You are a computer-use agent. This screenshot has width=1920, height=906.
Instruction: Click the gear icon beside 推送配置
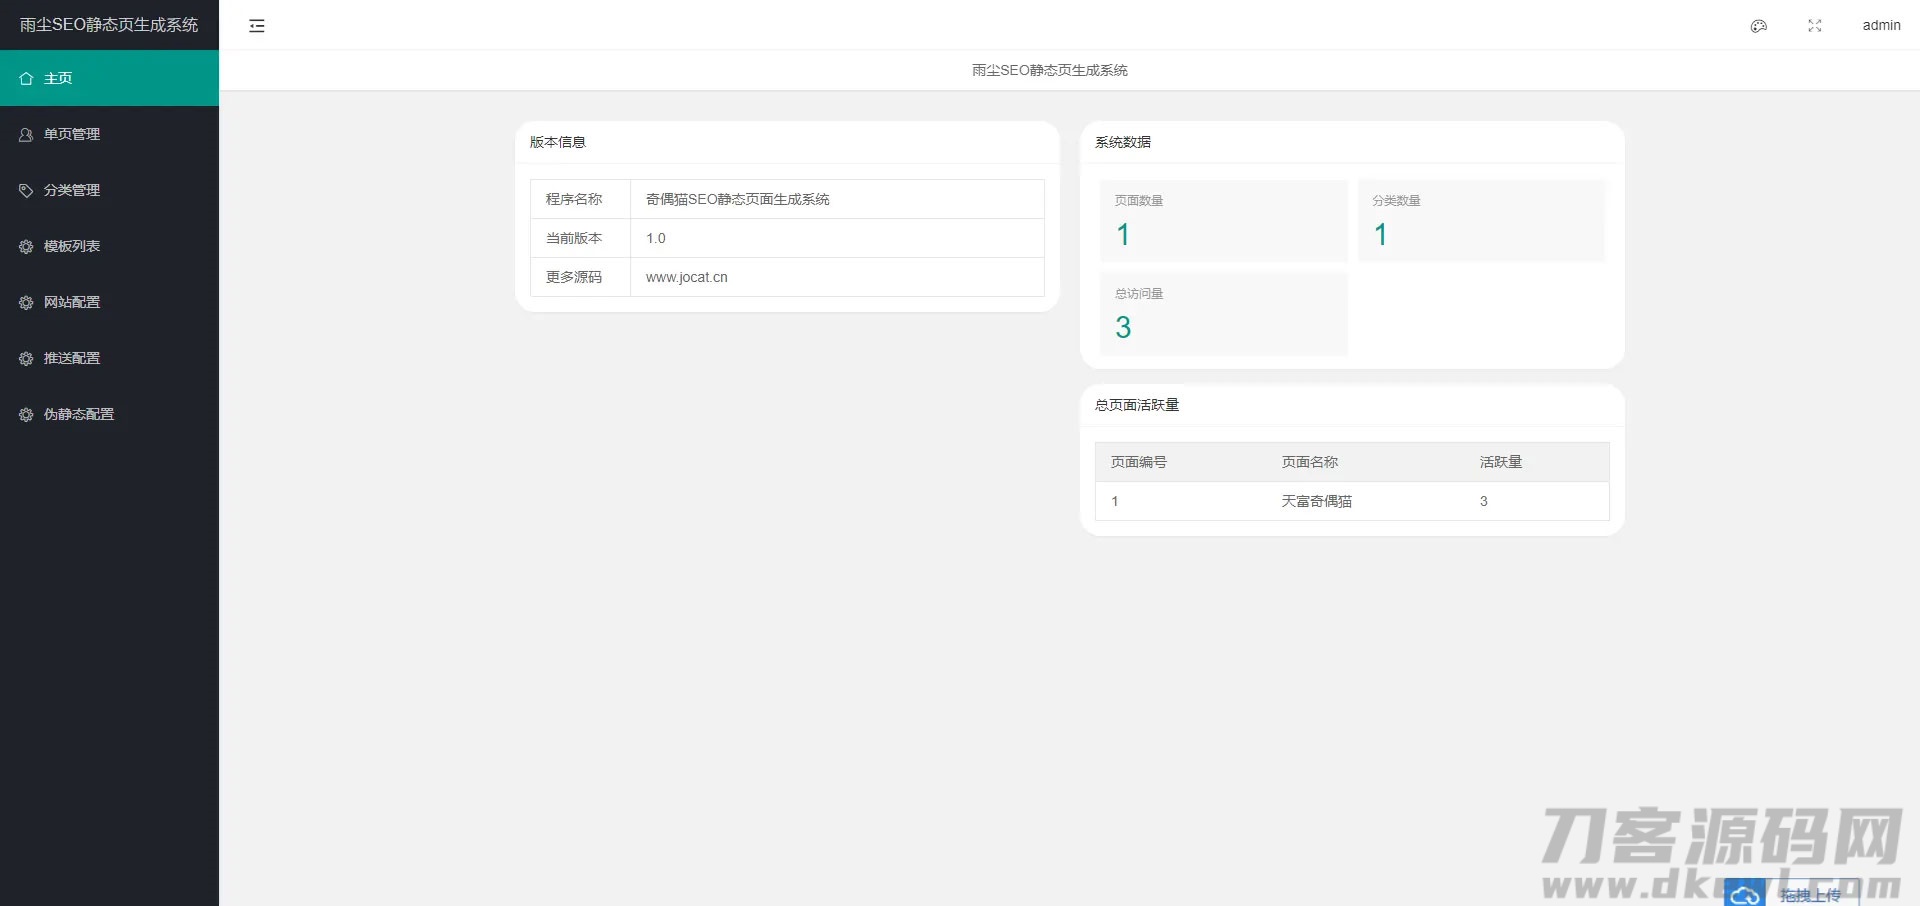tap(26, 358)
